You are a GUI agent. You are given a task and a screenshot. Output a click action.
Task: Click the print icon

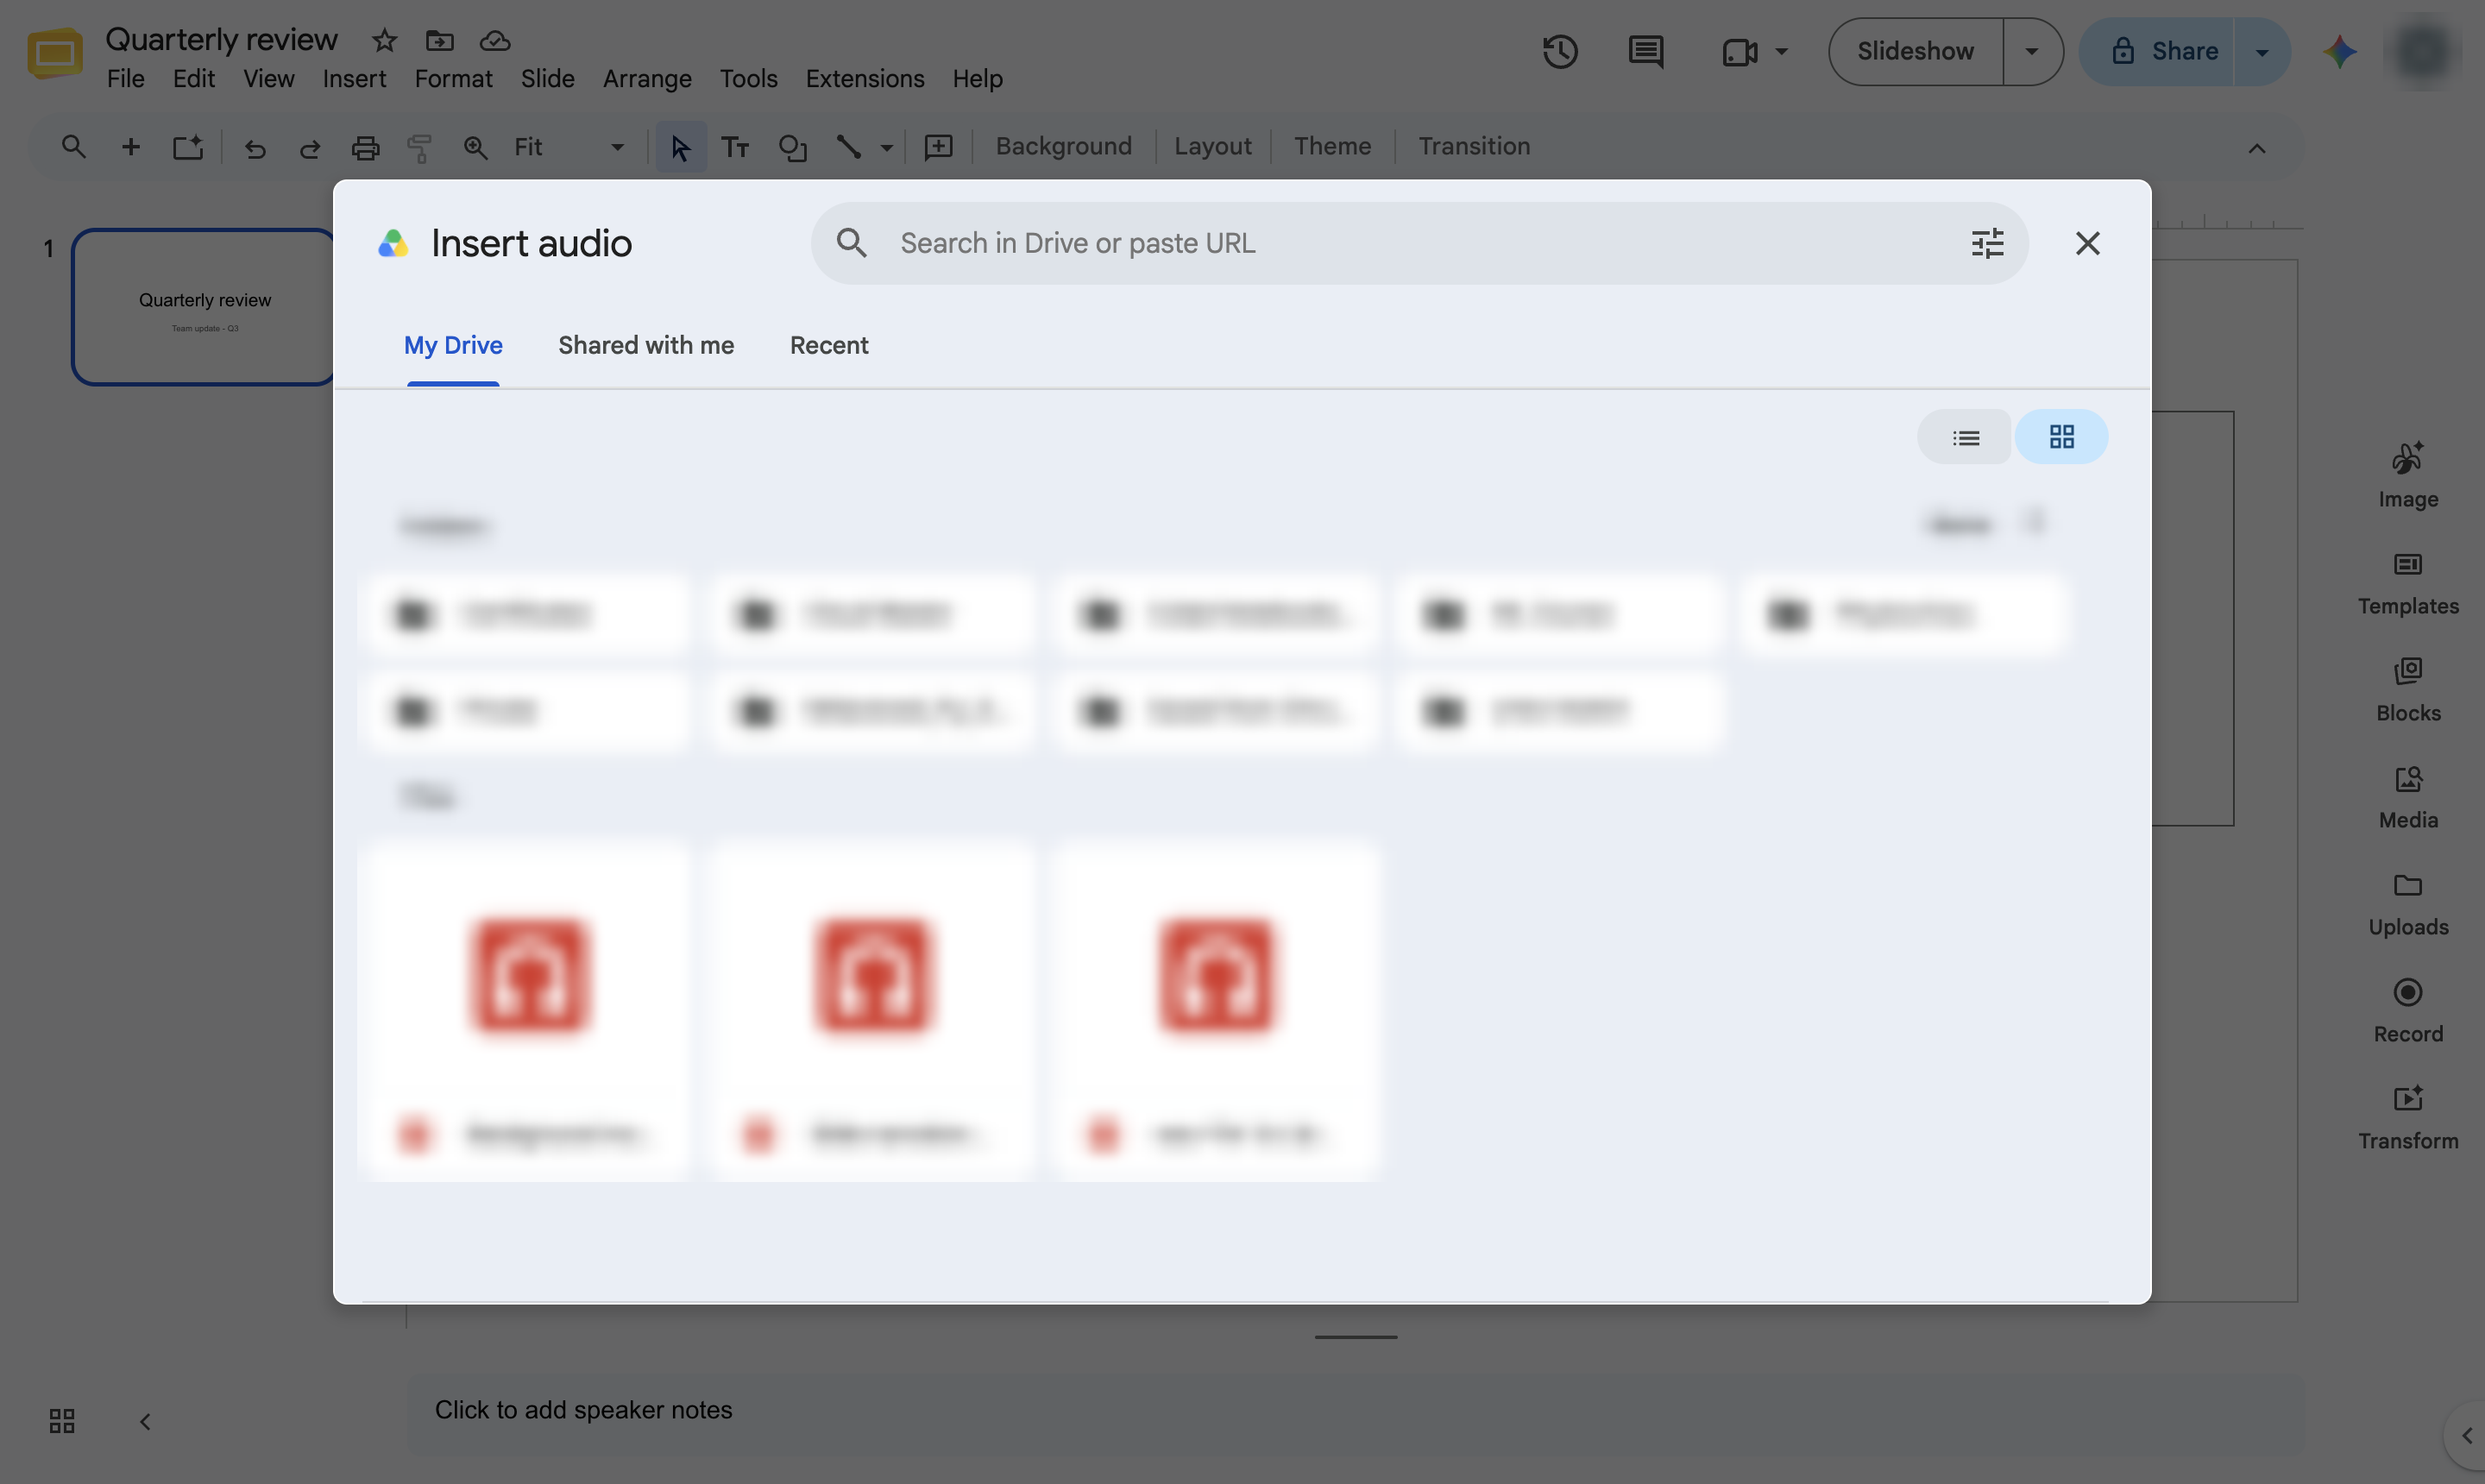tap(365, 148)
